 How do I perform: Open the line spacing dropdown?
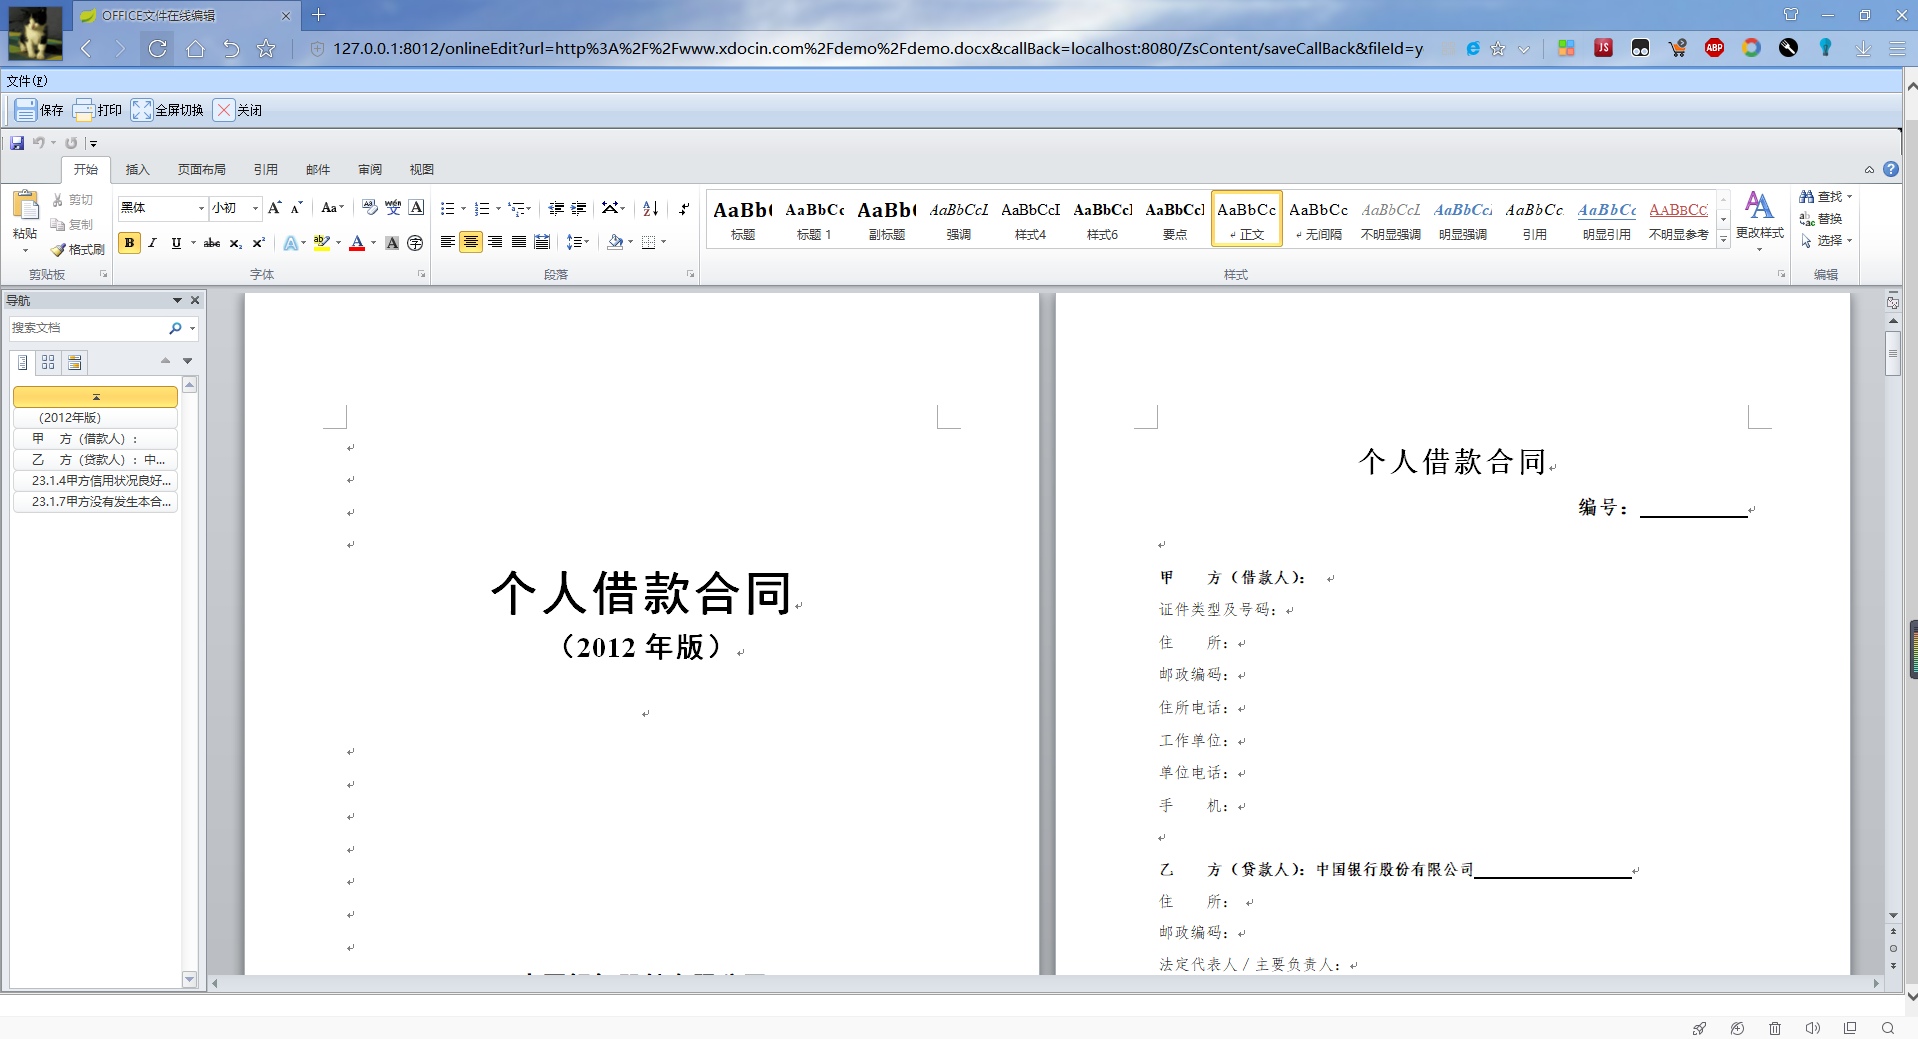tap(577, 242)
